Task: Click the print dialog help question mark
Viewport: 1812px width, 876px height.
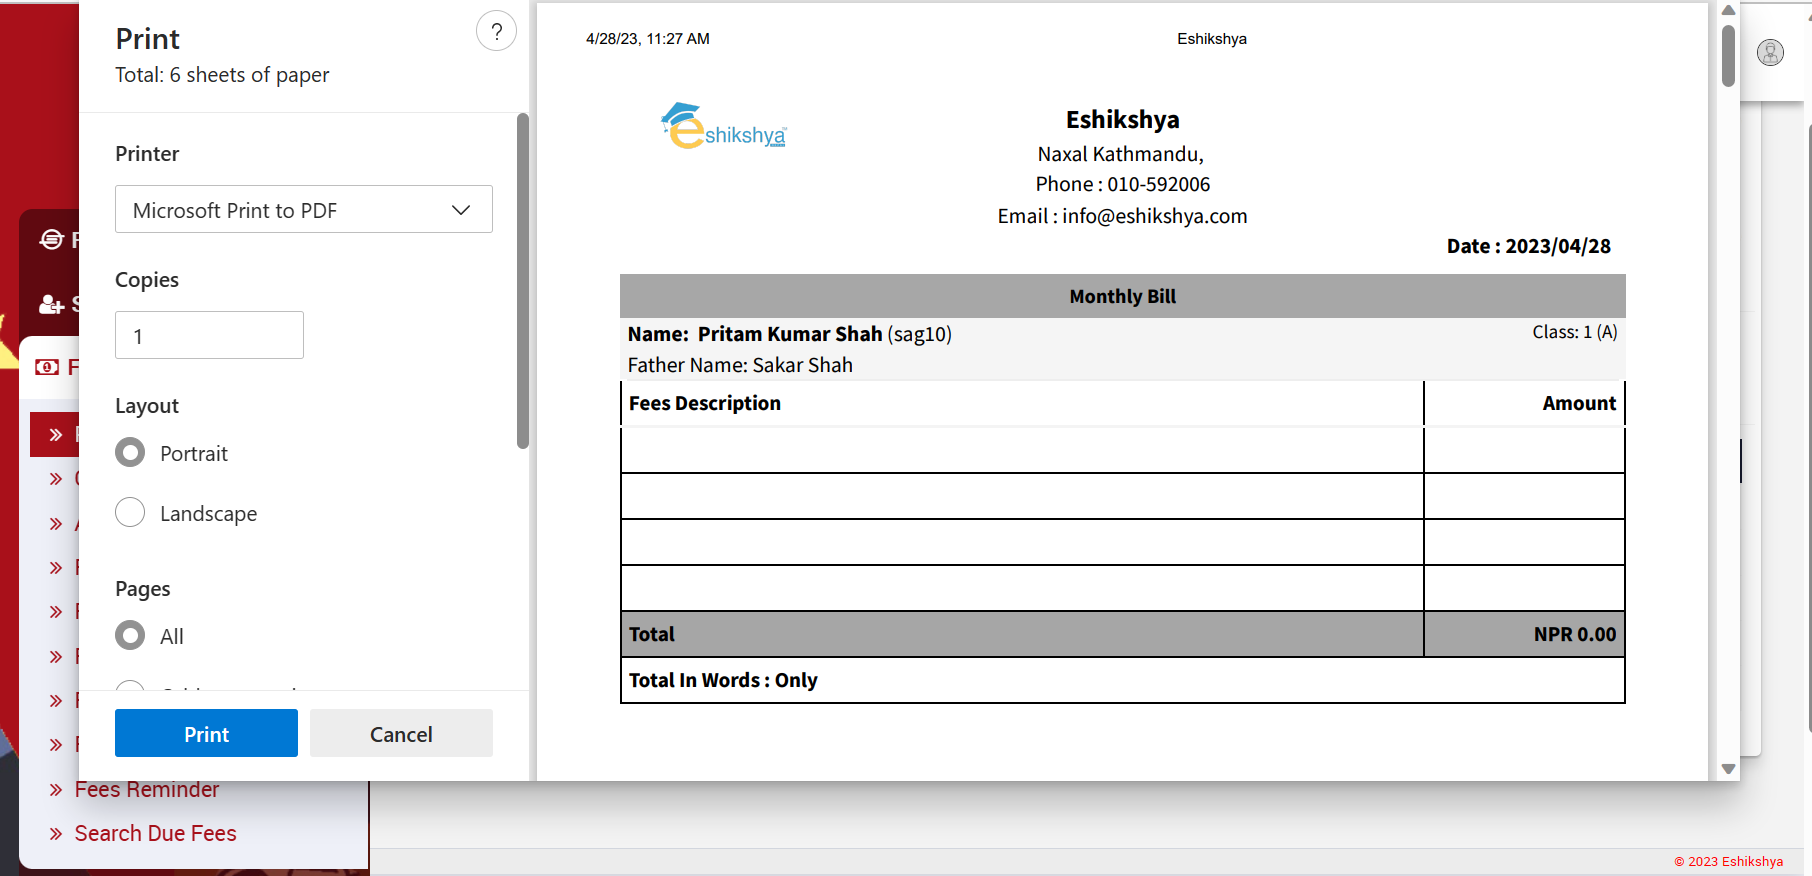Action: [496, 31]
